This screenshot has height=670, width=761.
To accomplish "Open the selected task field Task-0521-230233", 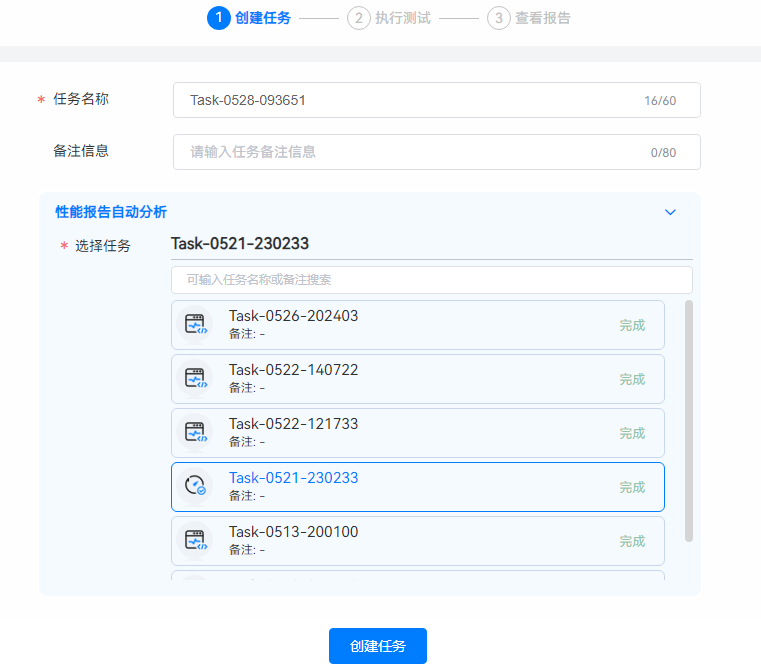I will pyautogui.click(x=430, y=244).
